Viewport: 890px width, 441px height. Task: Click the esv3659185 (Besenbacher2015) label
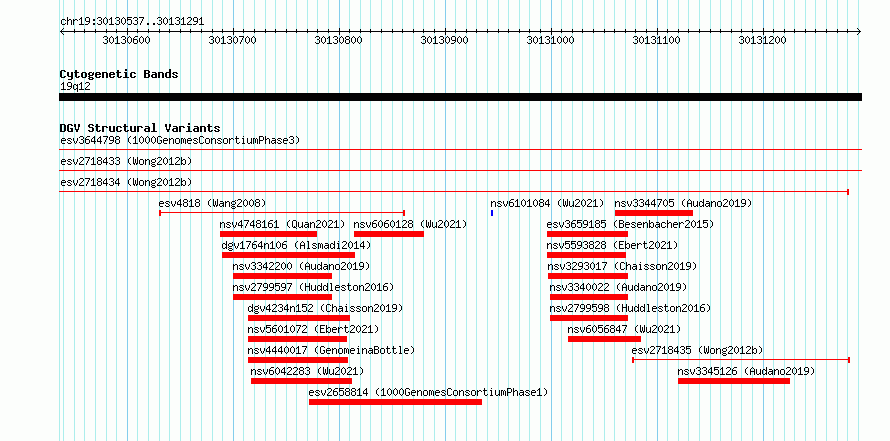pyautogui.click(x=630, y=224)
